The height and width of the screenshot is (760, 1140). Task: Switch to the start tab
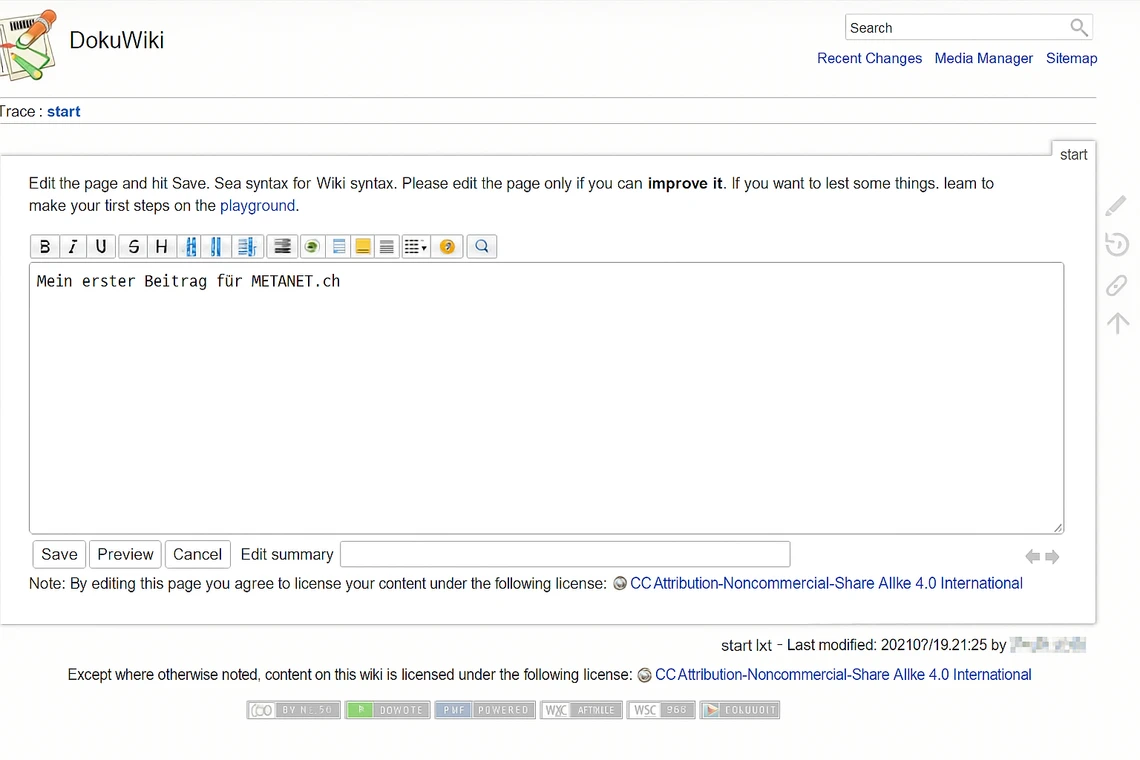coord(1073,154)
